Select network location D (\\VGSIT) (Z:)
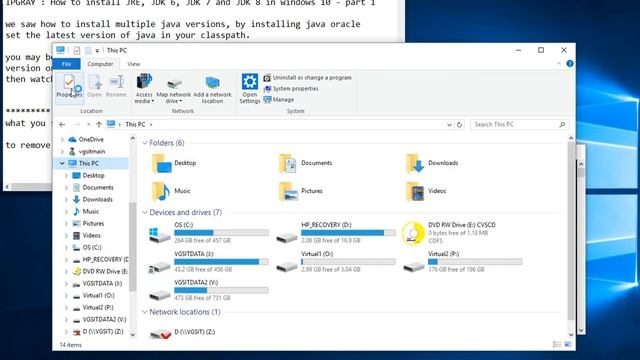This screenshot has width=640, height=360. pos(182,333)
